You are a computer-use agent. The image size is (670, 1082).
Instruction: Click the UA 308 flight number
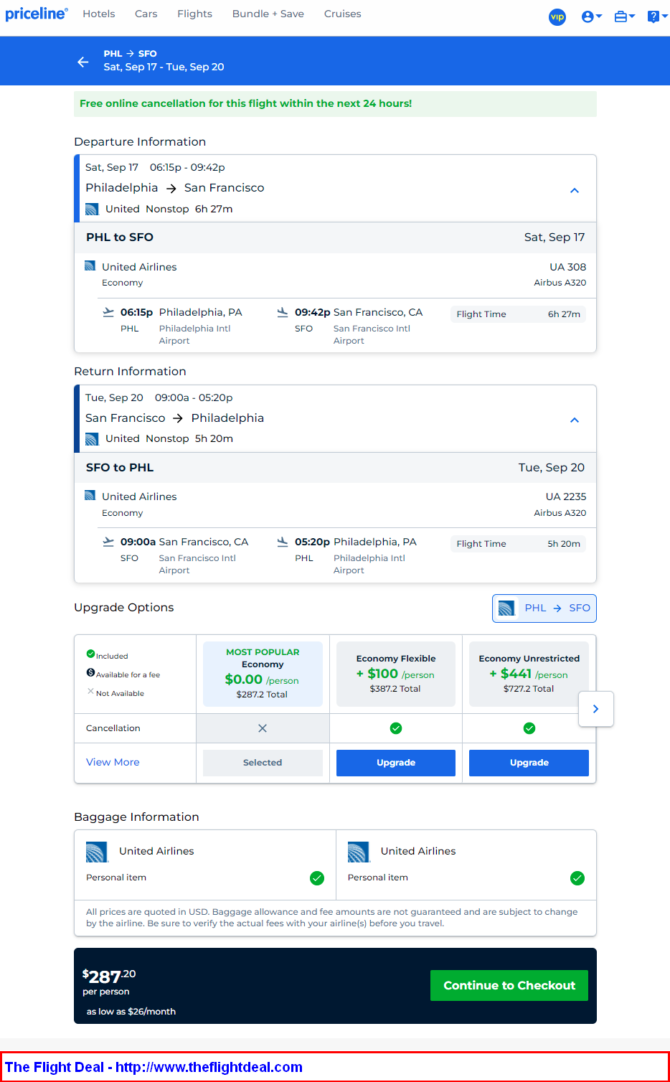click(x=567, y=267)
